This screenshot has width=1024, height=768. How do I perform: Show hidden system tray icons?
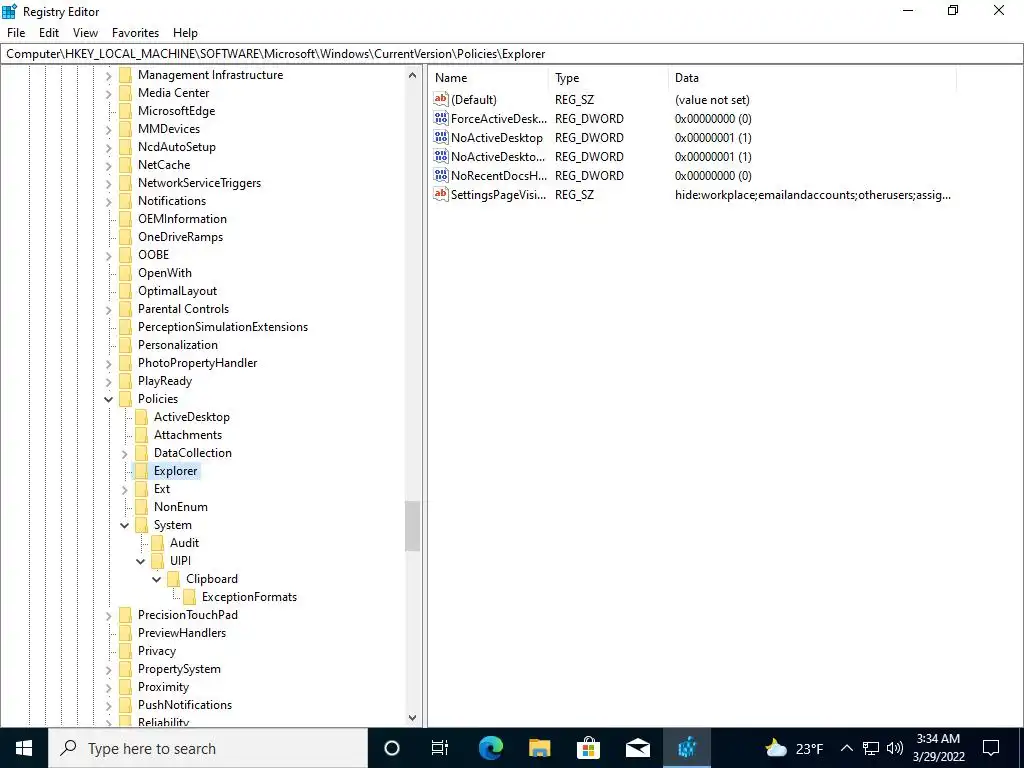846,748
